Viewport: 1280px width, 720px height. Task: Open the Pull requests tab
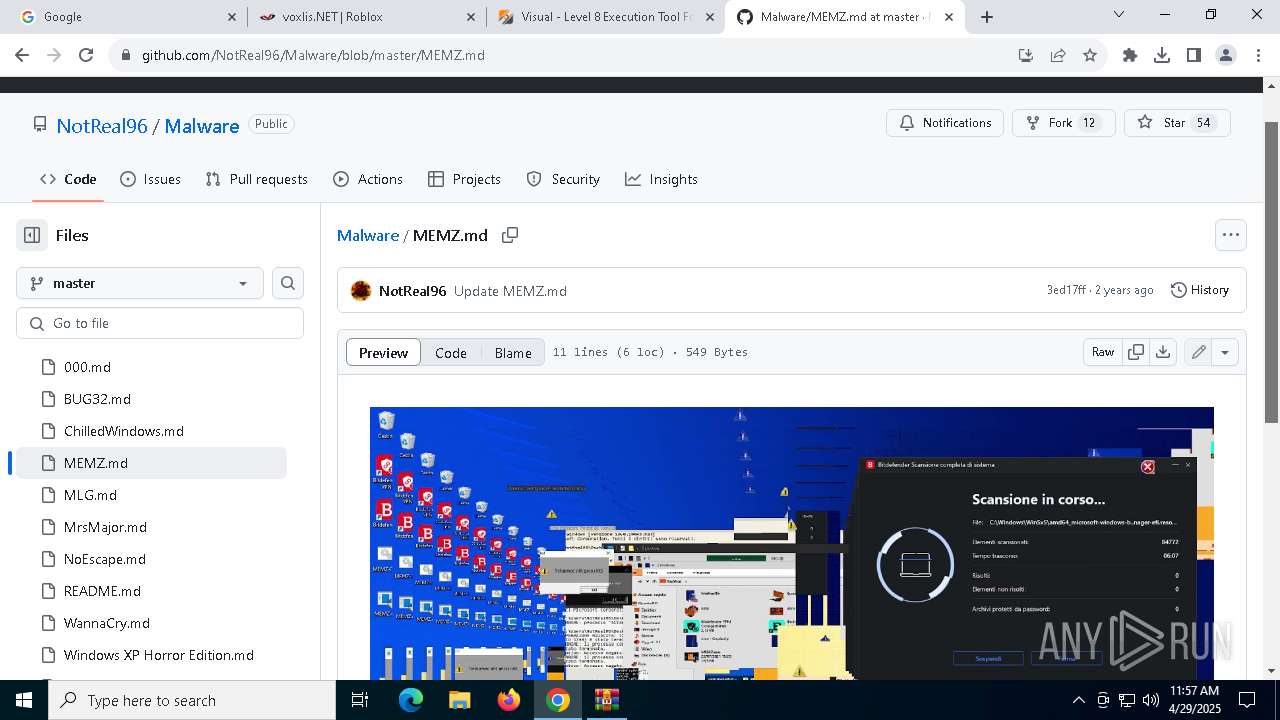click(257, 179)
